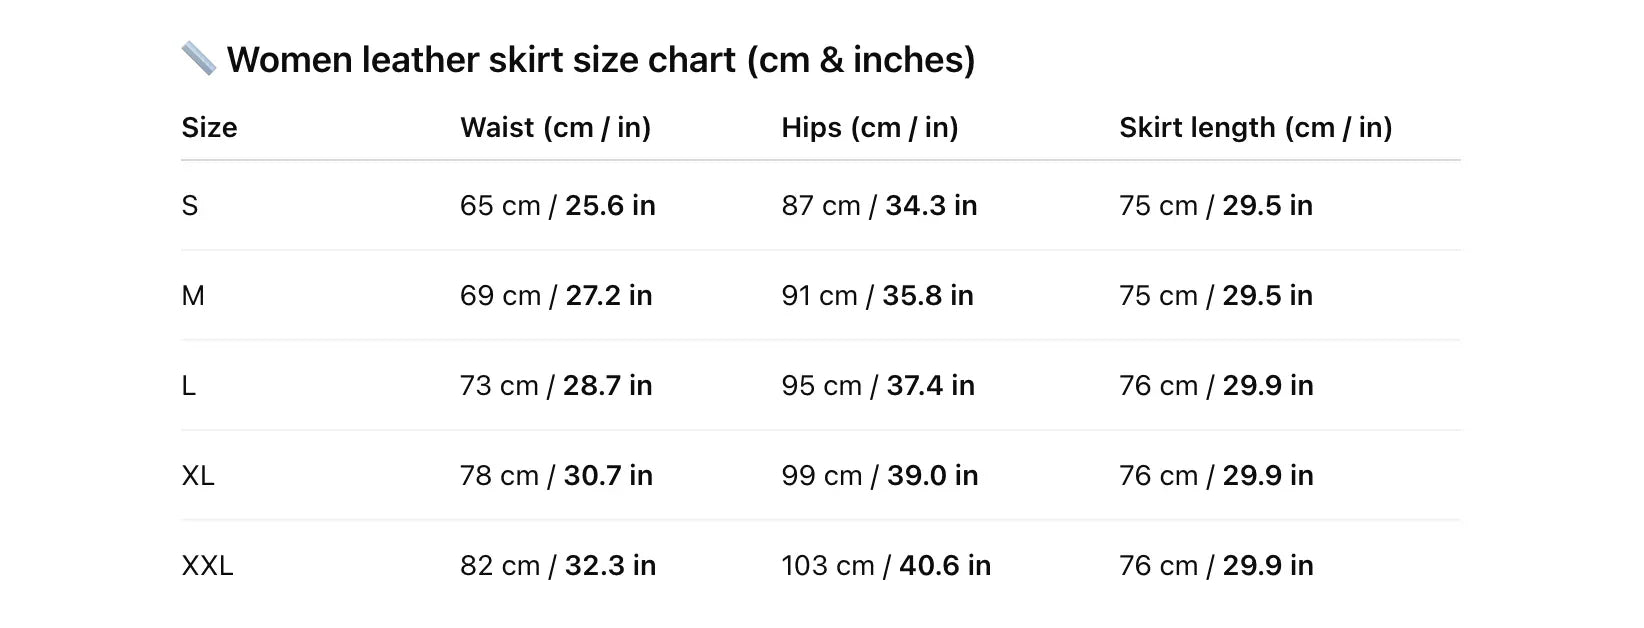This screenshot has height=628, width=1644.
Task: Click the Size column header
Action: [209, 128]
